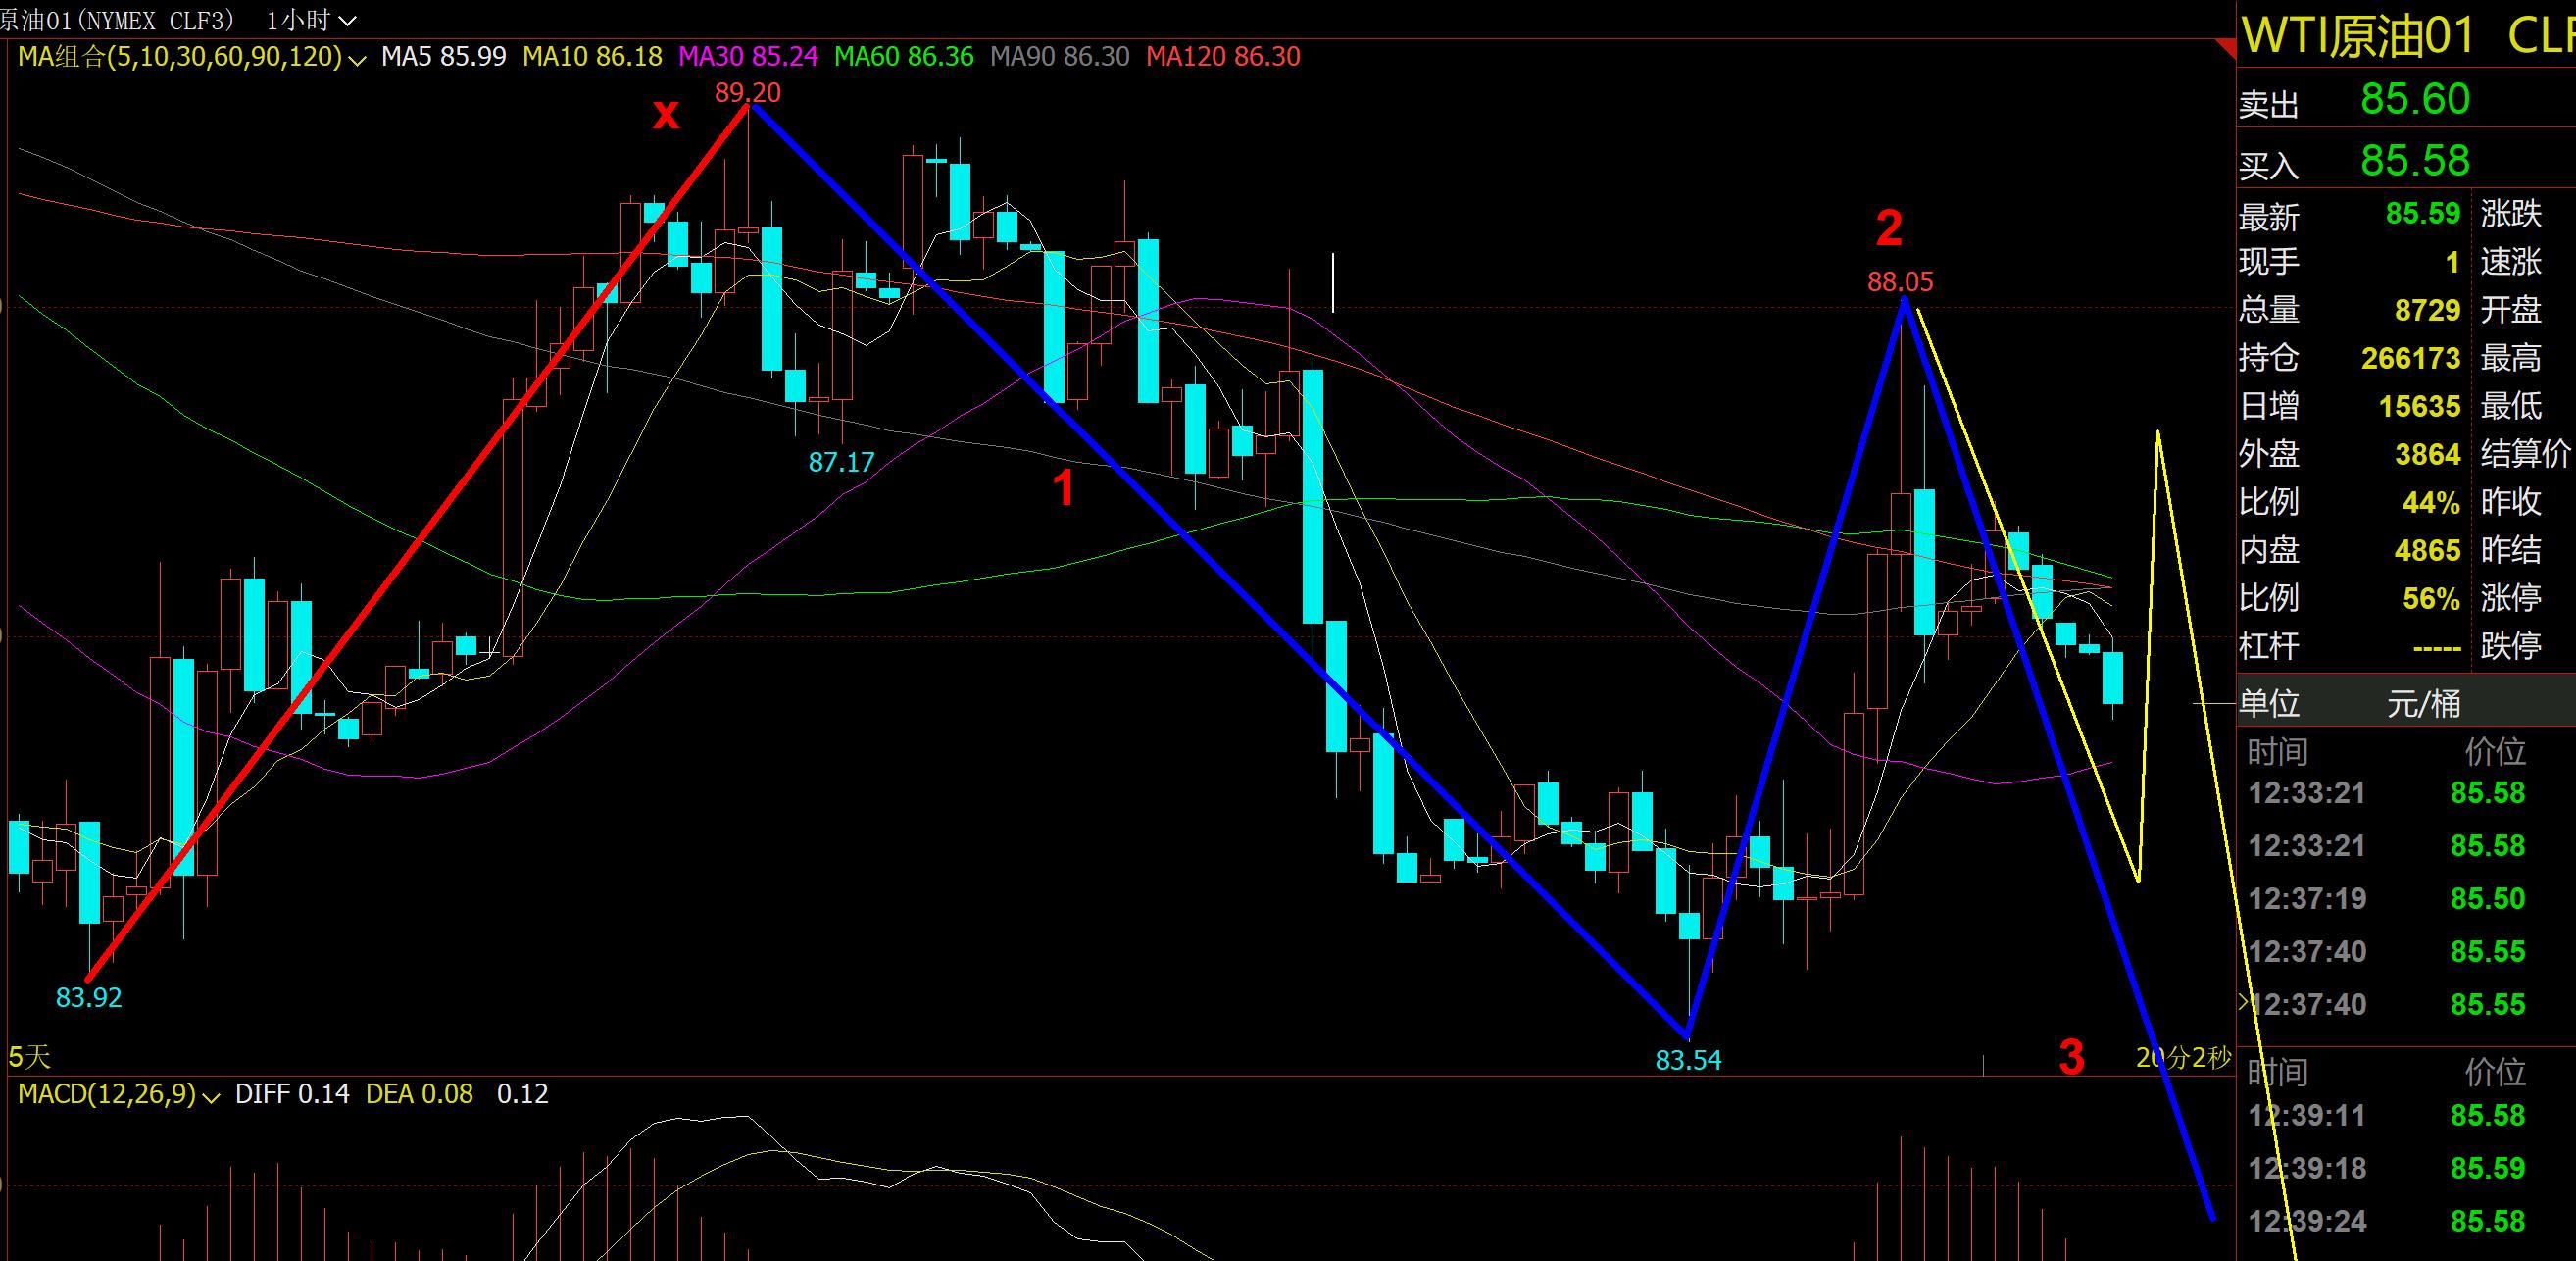This screenshot has height=1261, width=2576.
Task: Click the 现手 value 1
Action: pyautogui.click(x=2452, y=263)
